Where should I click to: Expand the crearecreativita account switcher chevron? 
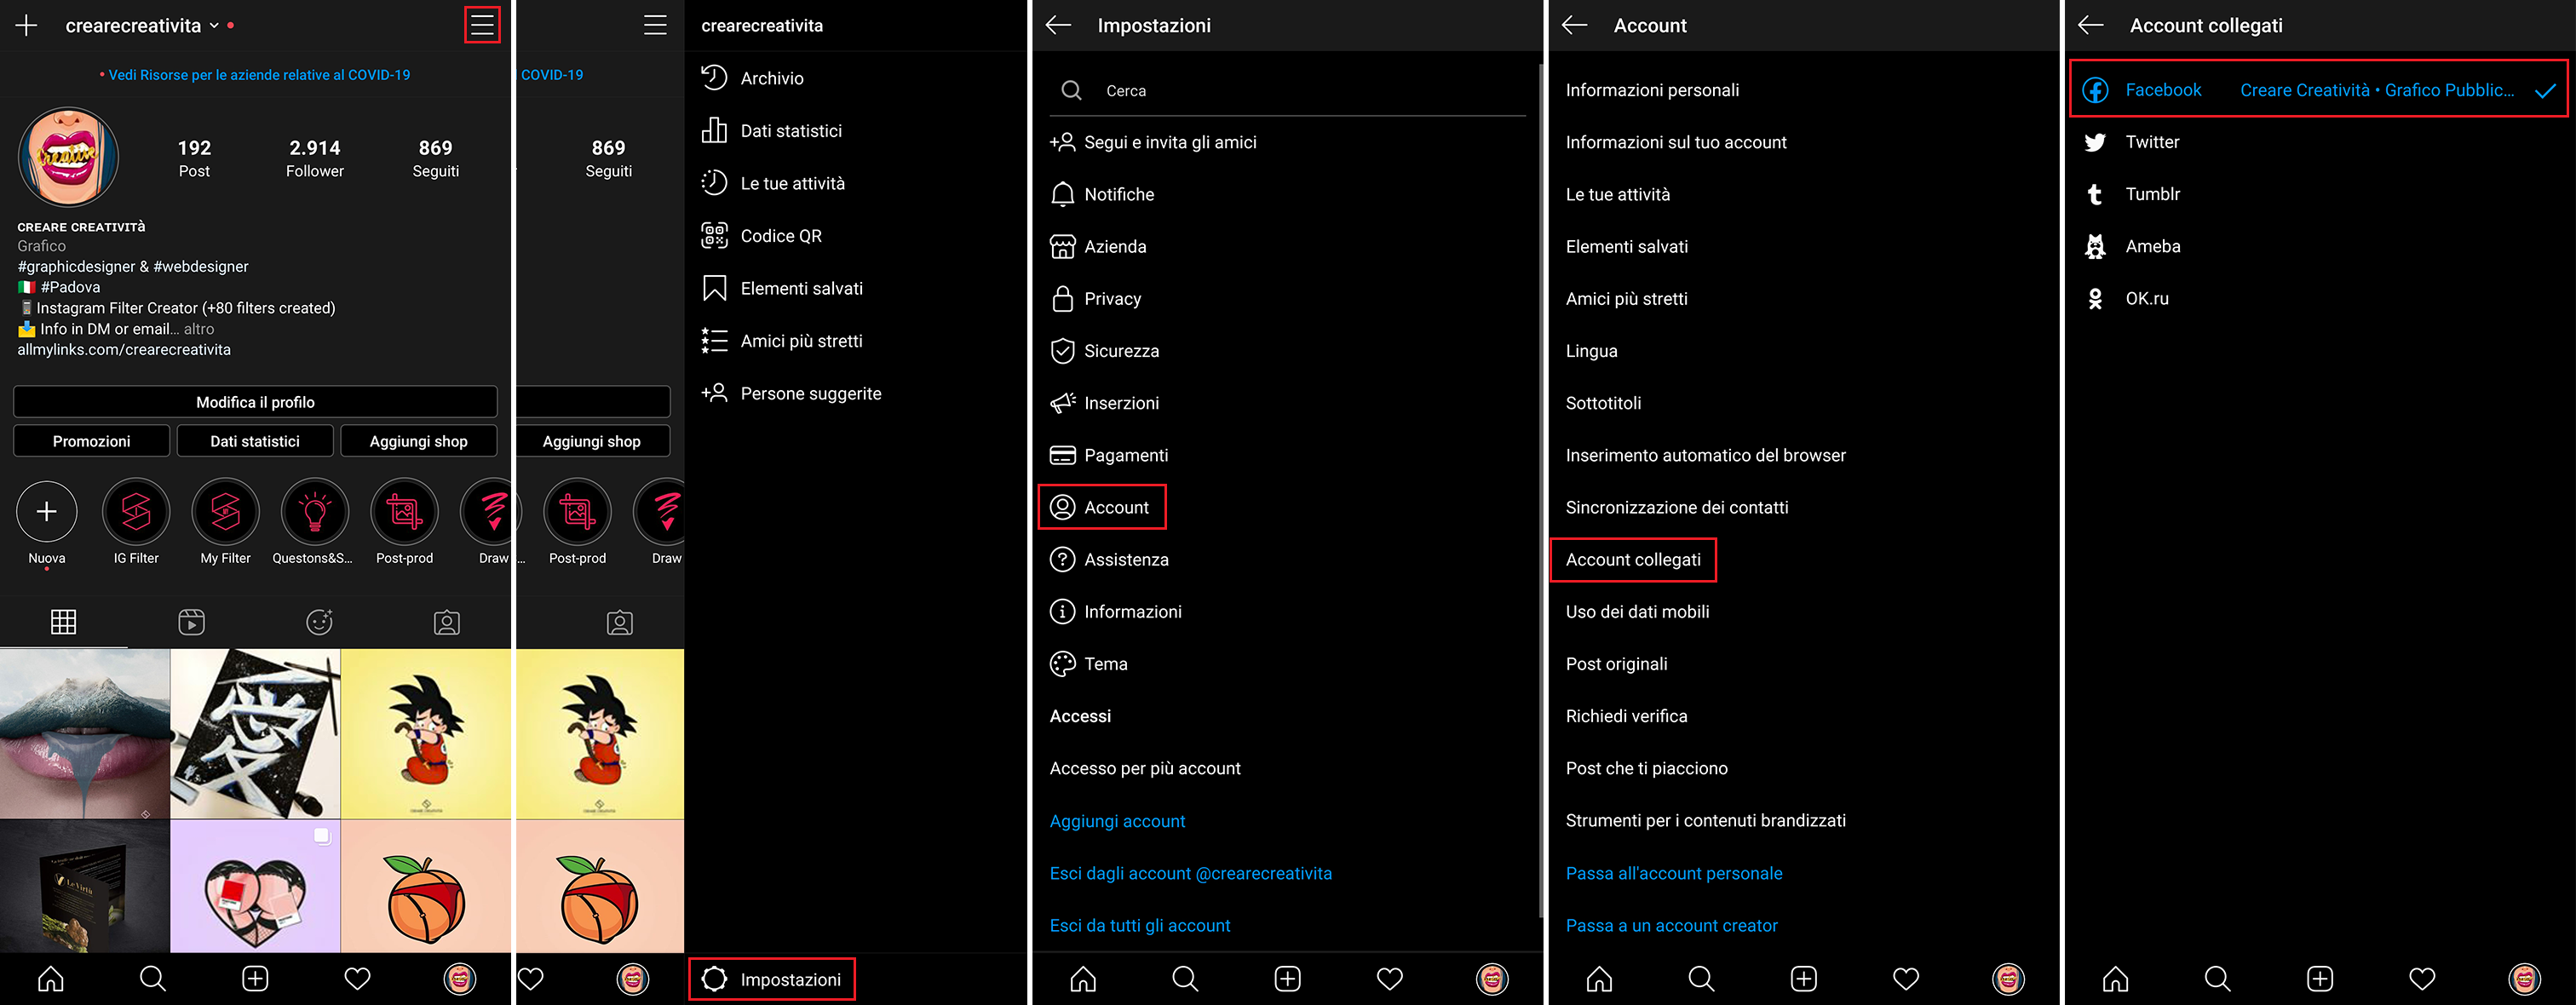click(214, 26)
